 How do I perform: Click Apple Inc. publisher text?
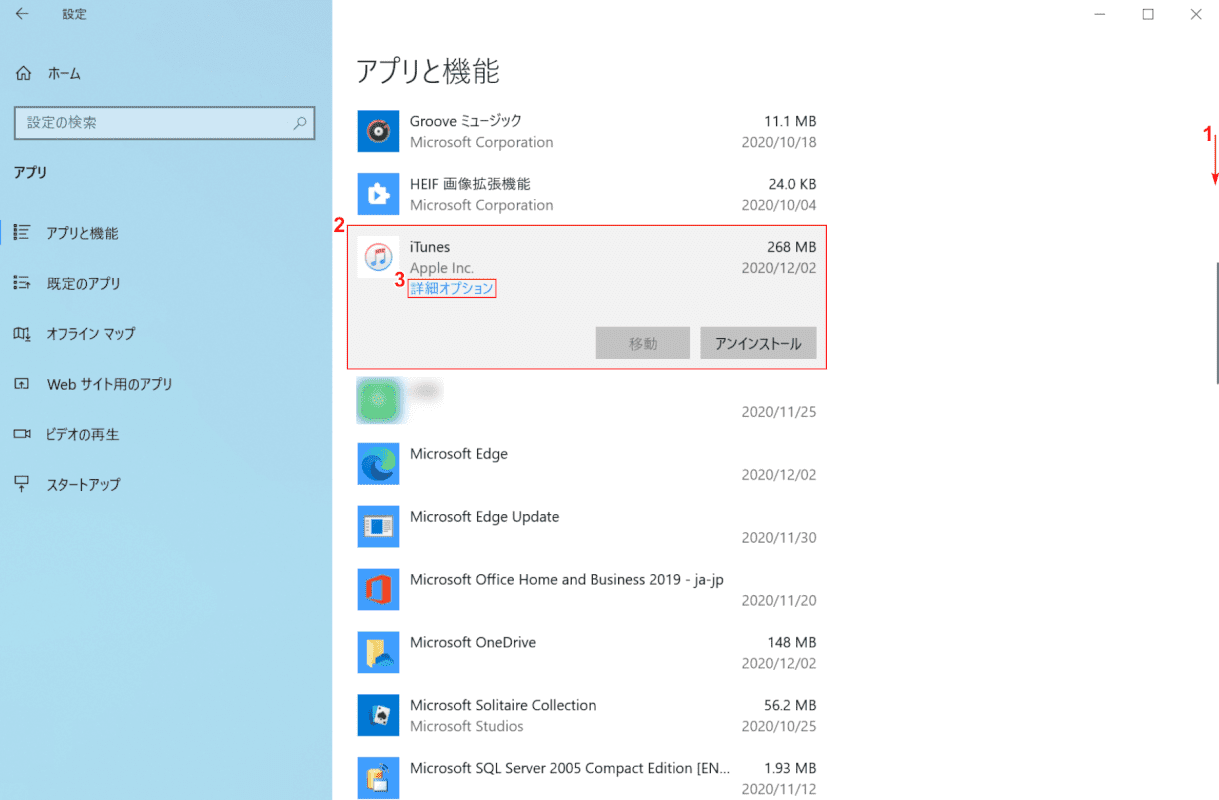click(442, 268)
